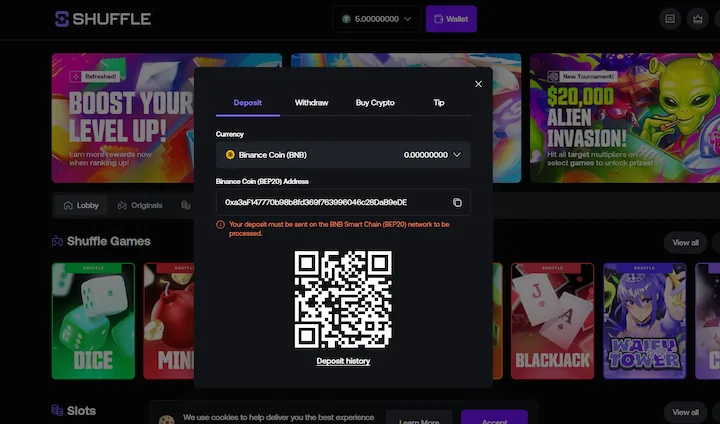Expand the header balance dropdown

377,19
